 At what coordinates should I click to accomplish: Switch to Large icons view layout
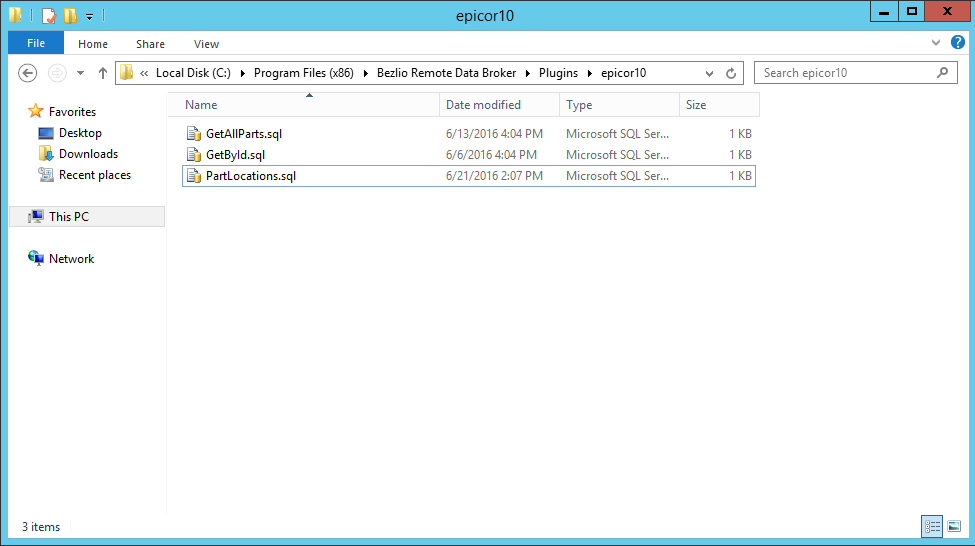pyautogui.click(x=954, y=527)
